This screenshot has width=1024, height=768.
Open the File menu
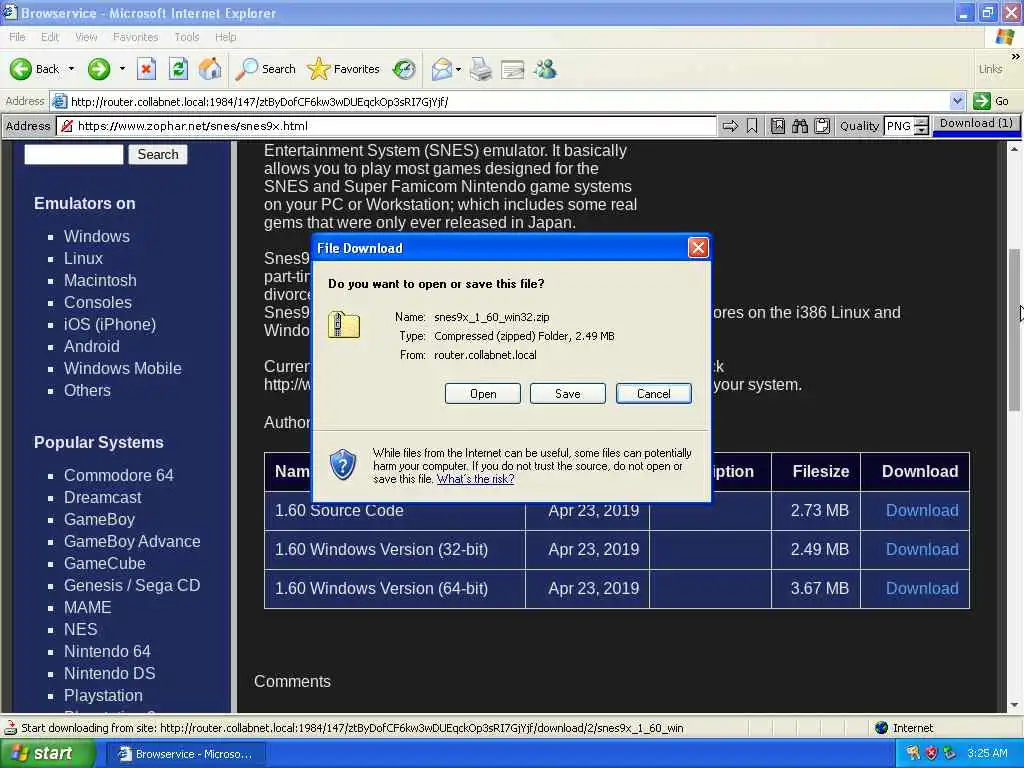click(x=17, y=37)
